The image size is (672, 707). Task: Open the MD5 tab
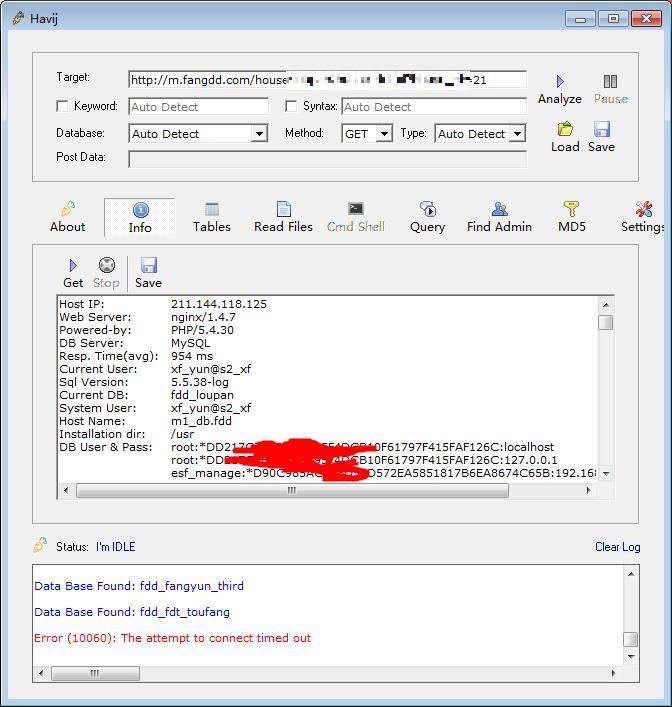click(x=571, y=217)
